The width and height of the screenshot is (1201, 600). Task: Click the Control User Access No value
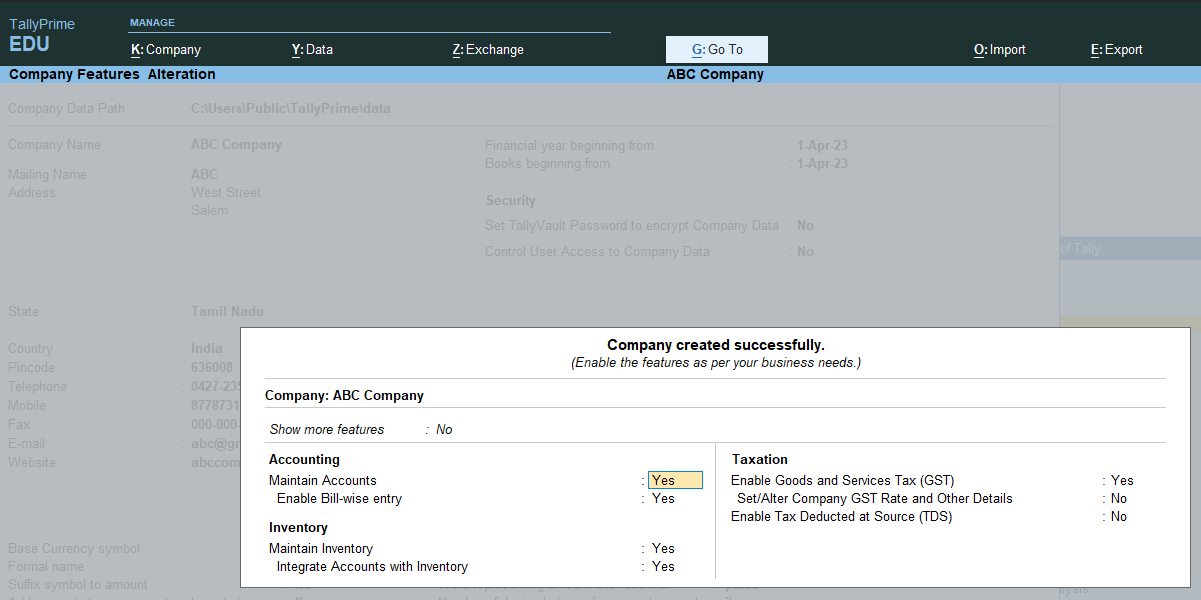tap(805, 251)
